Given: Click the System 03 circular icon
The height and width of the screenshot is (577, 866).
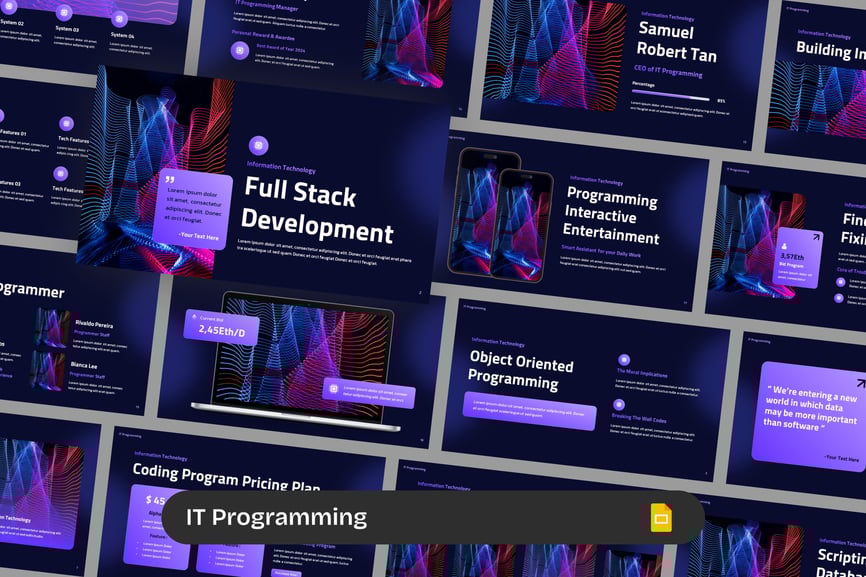Looking at the screenshot, I should [x=64, y=13].
